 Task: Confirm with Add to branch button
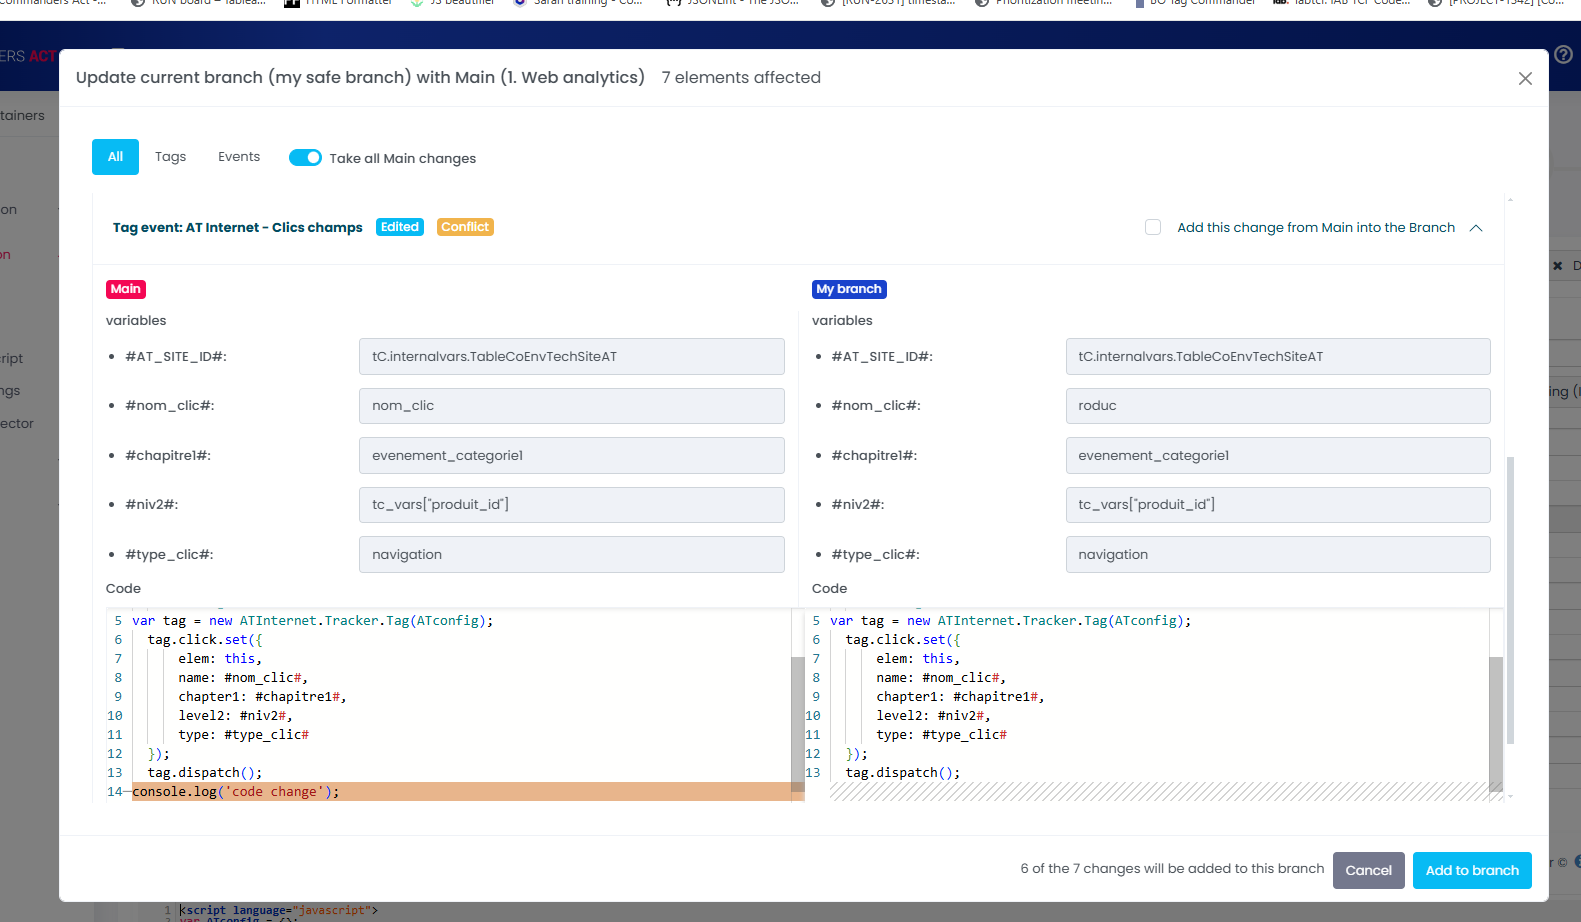[1471, 870]
